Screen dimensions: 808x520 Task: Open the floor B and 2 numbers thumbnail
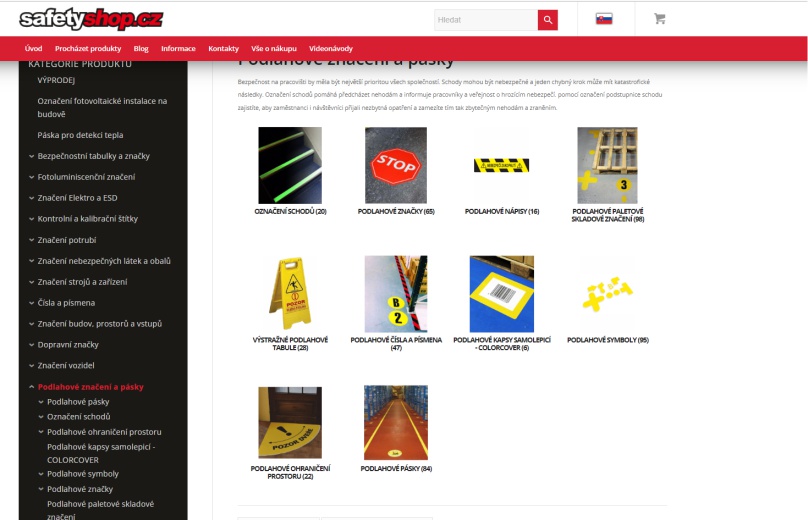(x=396, y=294)
